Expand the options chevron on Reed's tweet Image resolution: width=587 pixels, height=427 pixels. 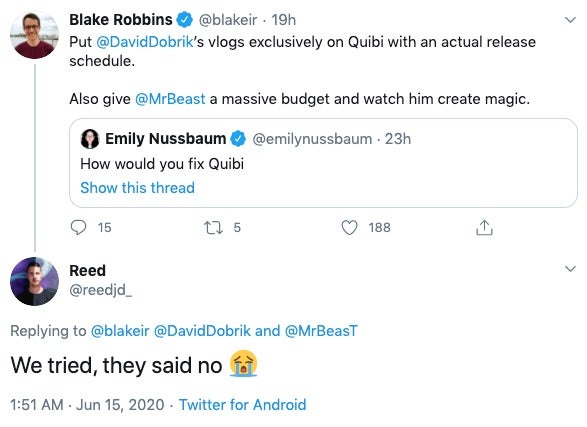tap(570, 269)
